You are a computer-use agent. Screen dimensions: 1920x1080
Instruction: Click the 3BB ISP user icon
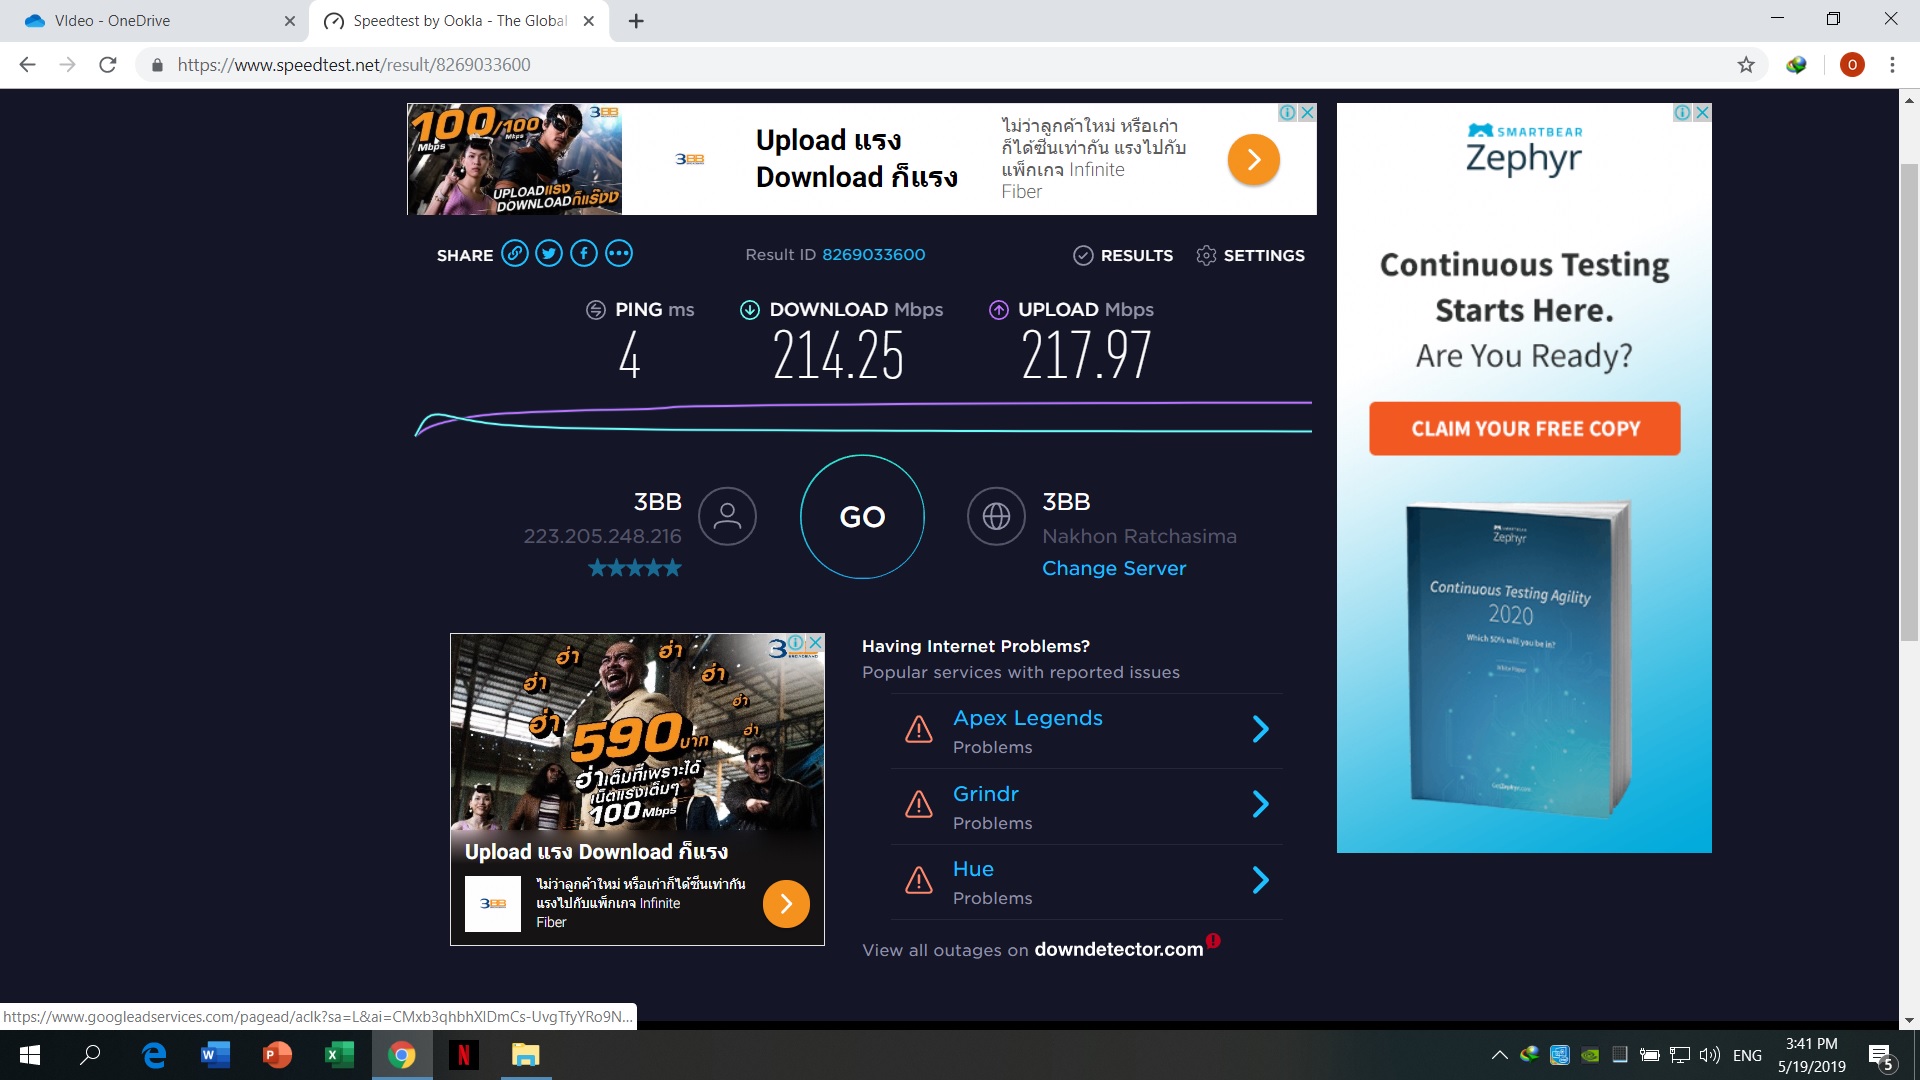(x=727, y=516)
